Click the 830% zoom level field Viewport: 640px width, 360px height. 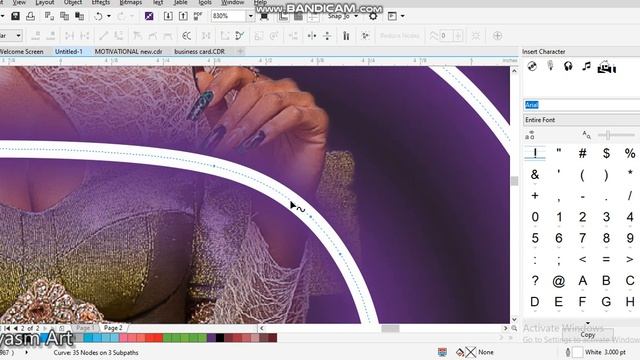pyautogui.click(x=228, y=16)
